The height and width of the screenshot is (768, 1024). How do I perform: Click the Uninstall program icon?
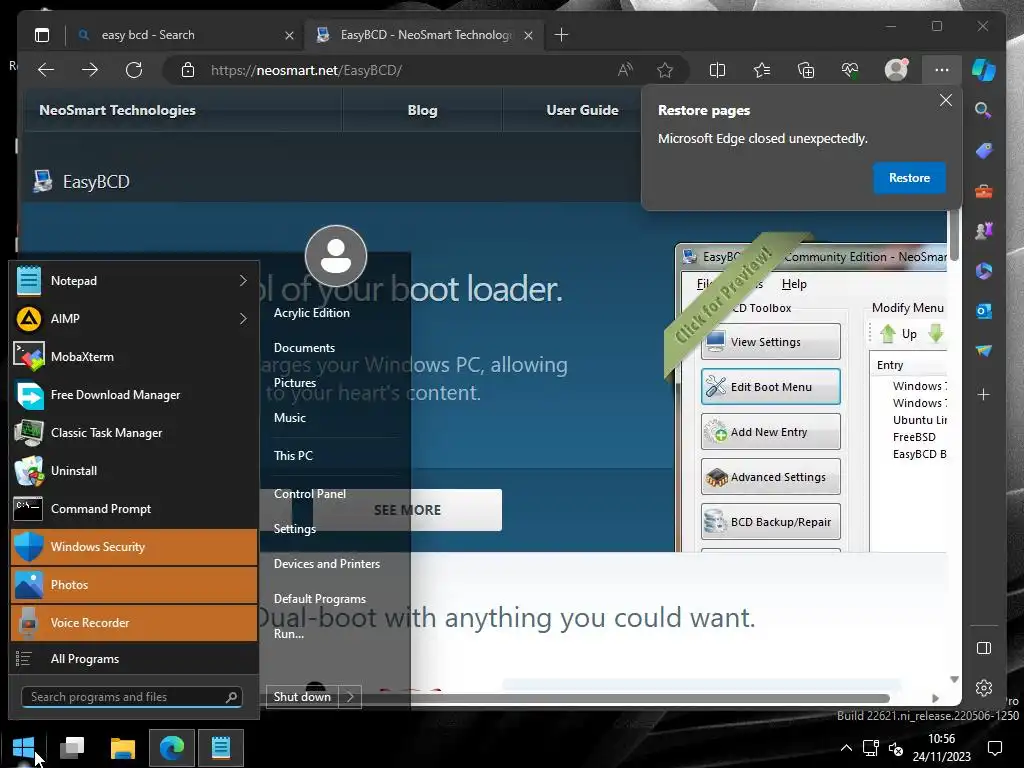(29, 470)
